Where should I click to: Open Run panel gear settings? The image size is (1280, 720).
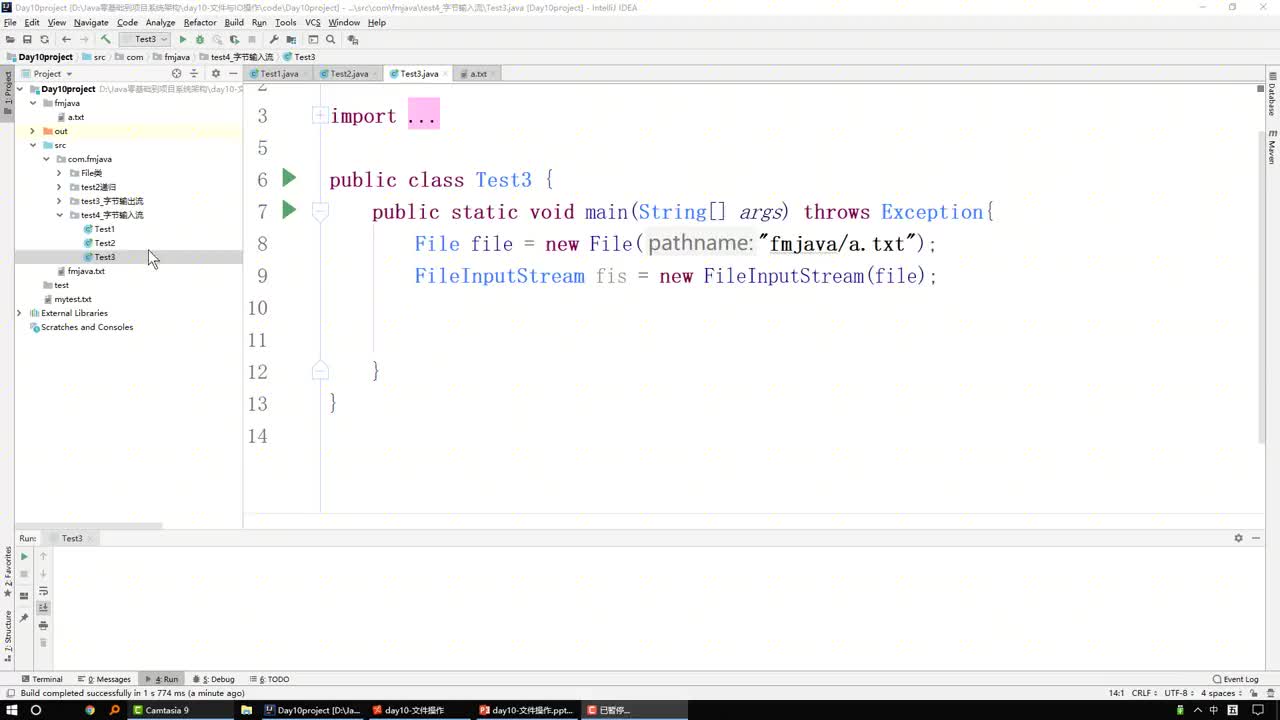click(x=1238, y=538)
